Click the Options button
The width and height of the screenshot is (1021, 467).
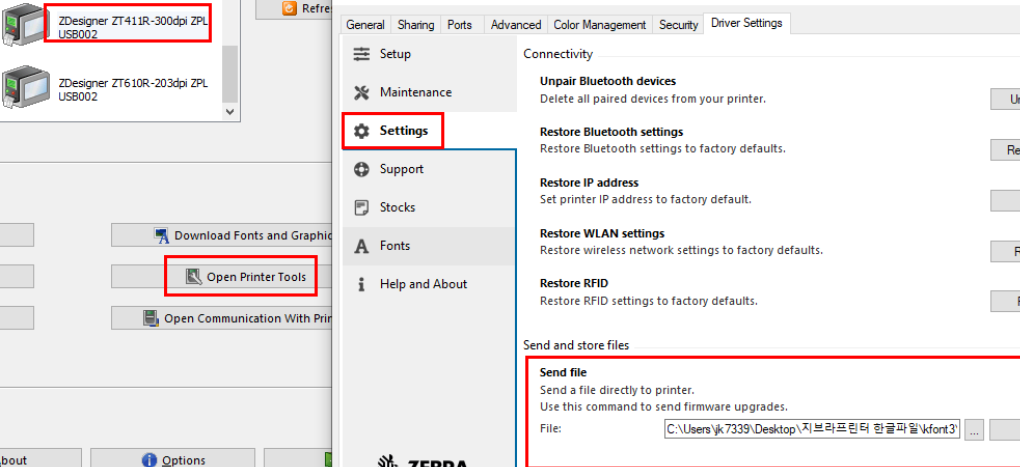coord(173,459)
